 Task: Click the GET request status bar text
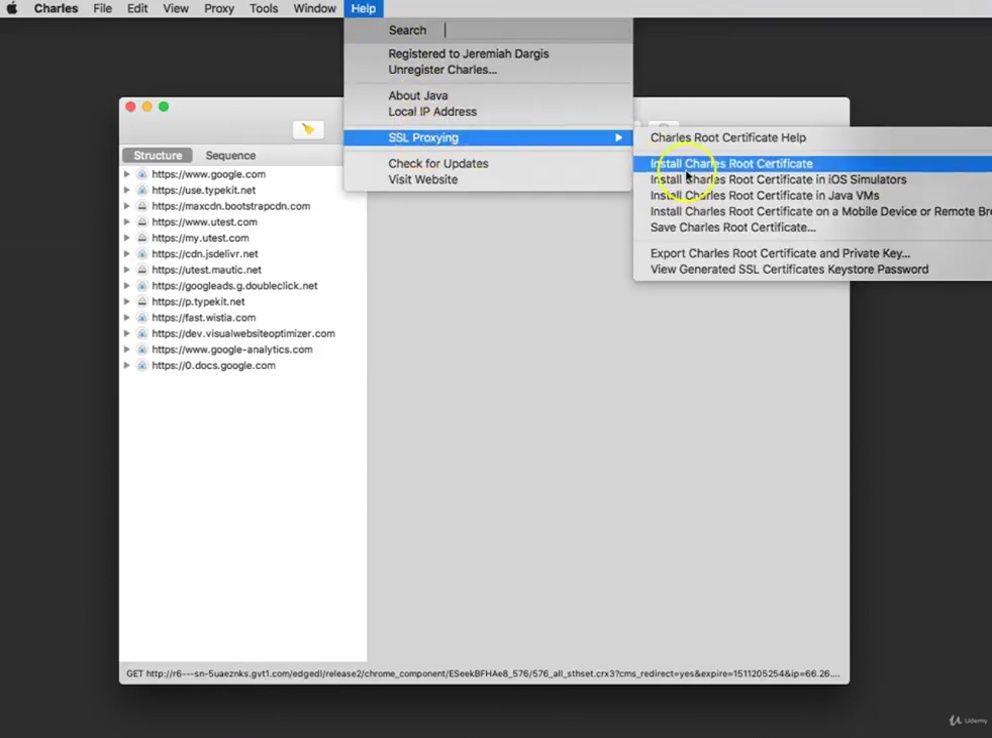[483, 673]
